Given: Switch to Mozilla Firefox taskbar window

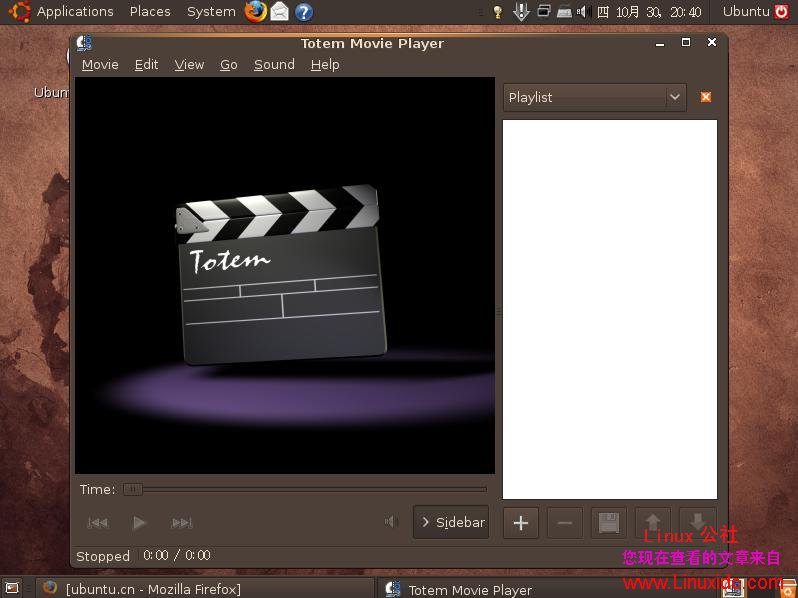Looking at the screenshot, I should [204, 588].
